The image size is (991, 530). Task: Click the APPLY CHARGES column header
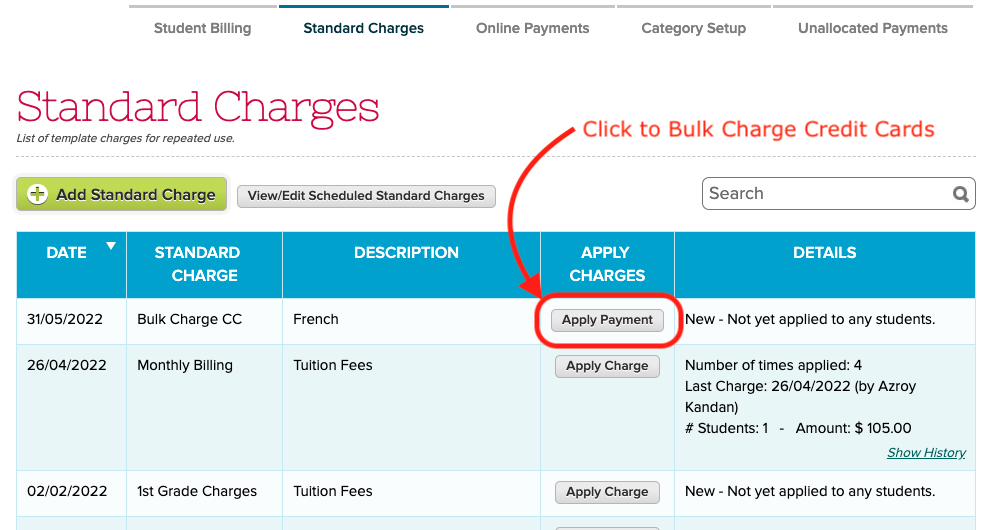coord(607,264)
